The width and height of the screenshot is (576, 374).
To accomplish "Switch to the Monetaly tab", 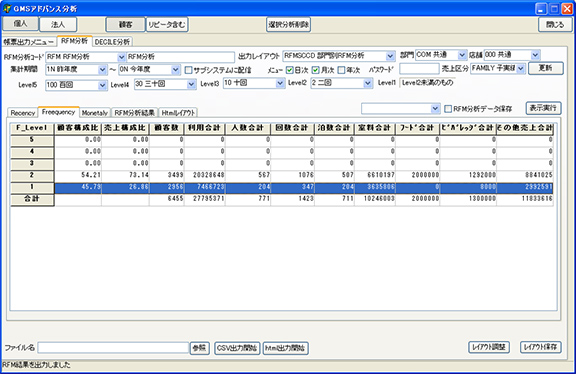I will click(95, 113).
